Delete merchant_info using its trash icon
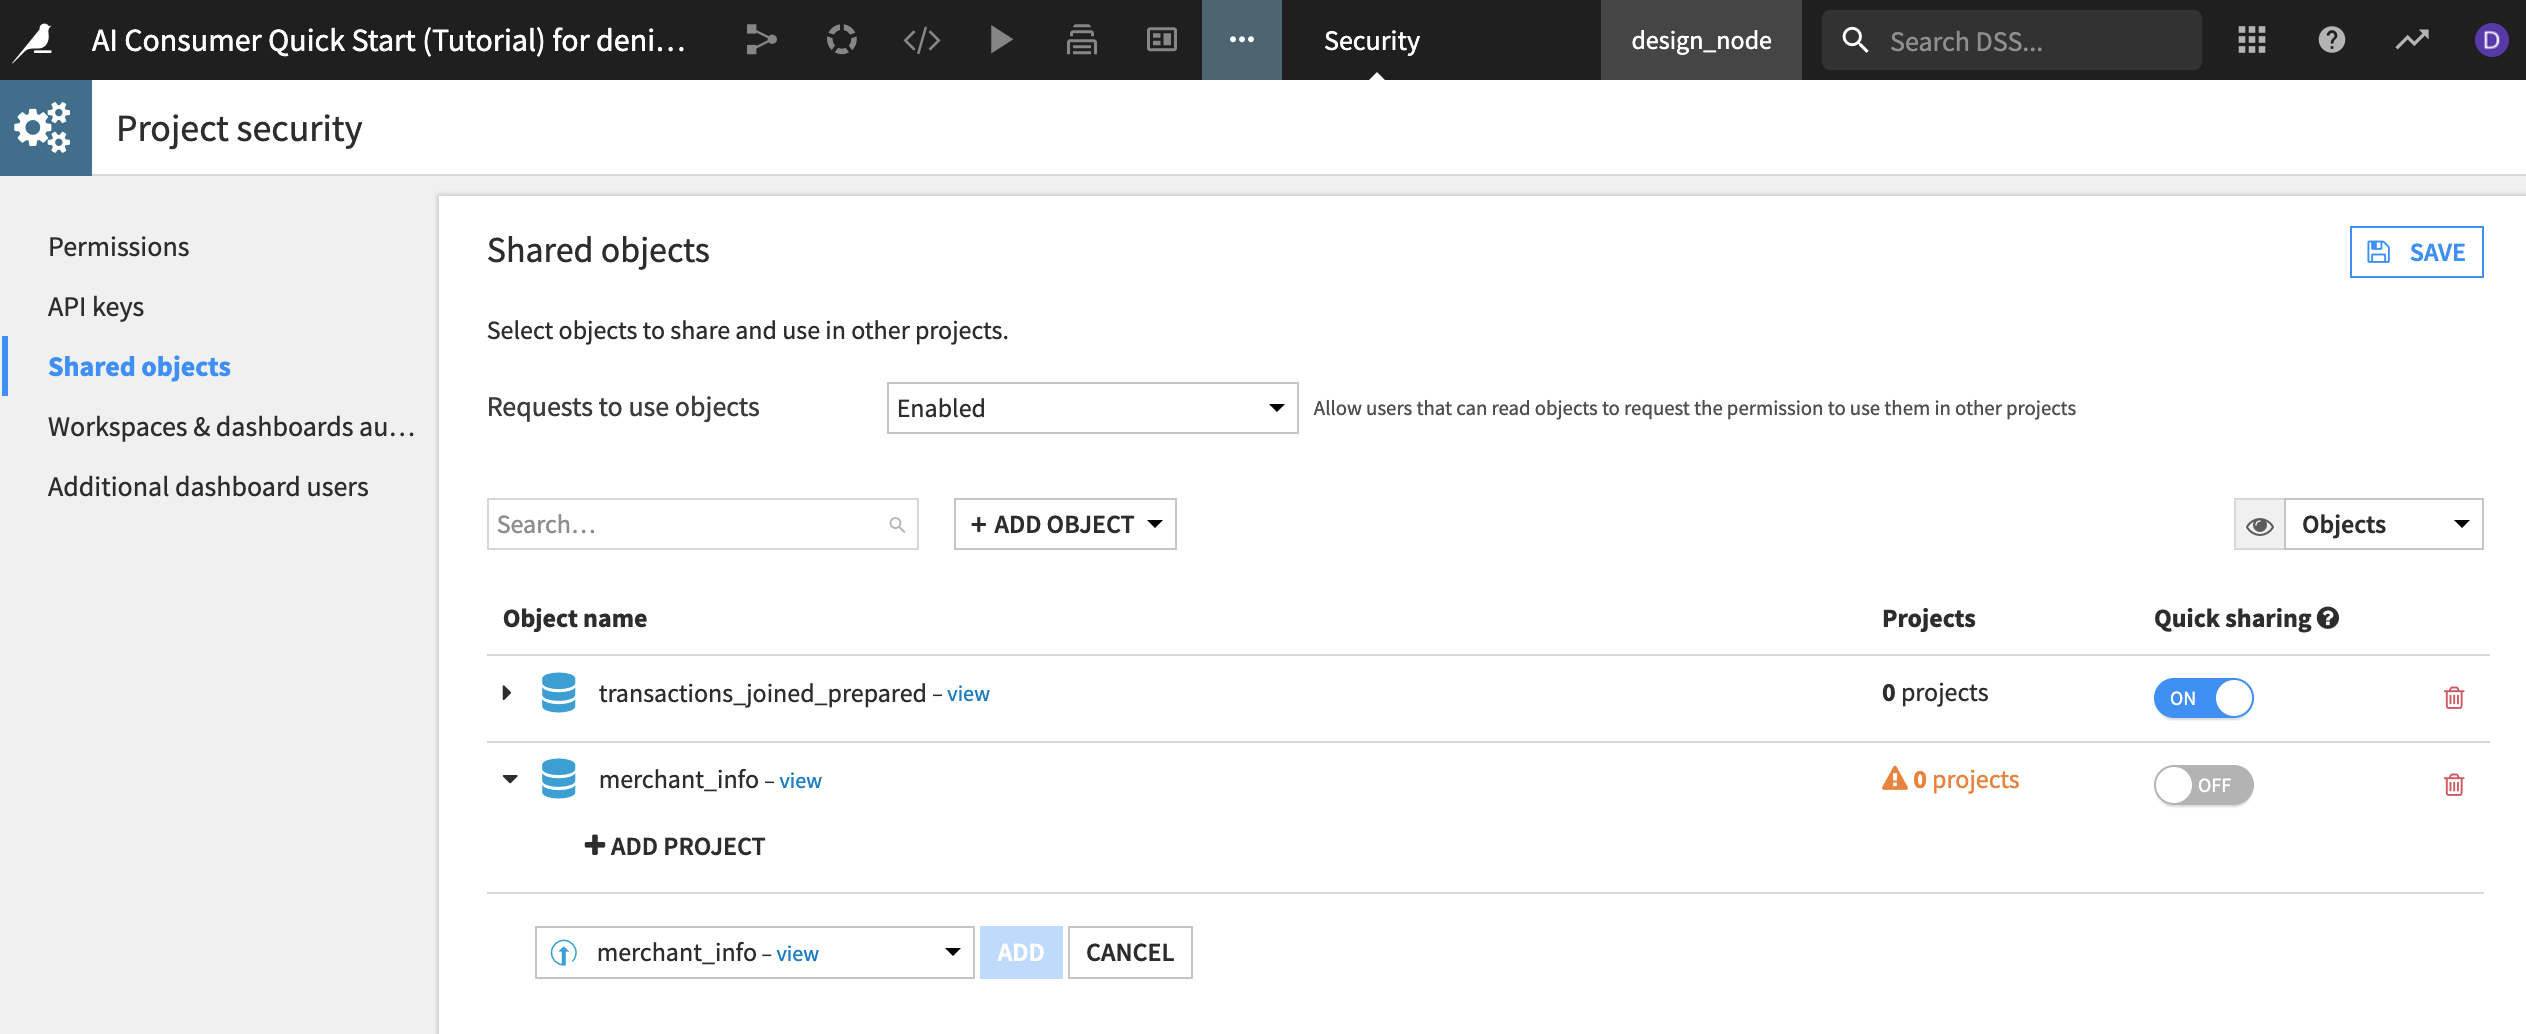 click(x=2453, y=784)
